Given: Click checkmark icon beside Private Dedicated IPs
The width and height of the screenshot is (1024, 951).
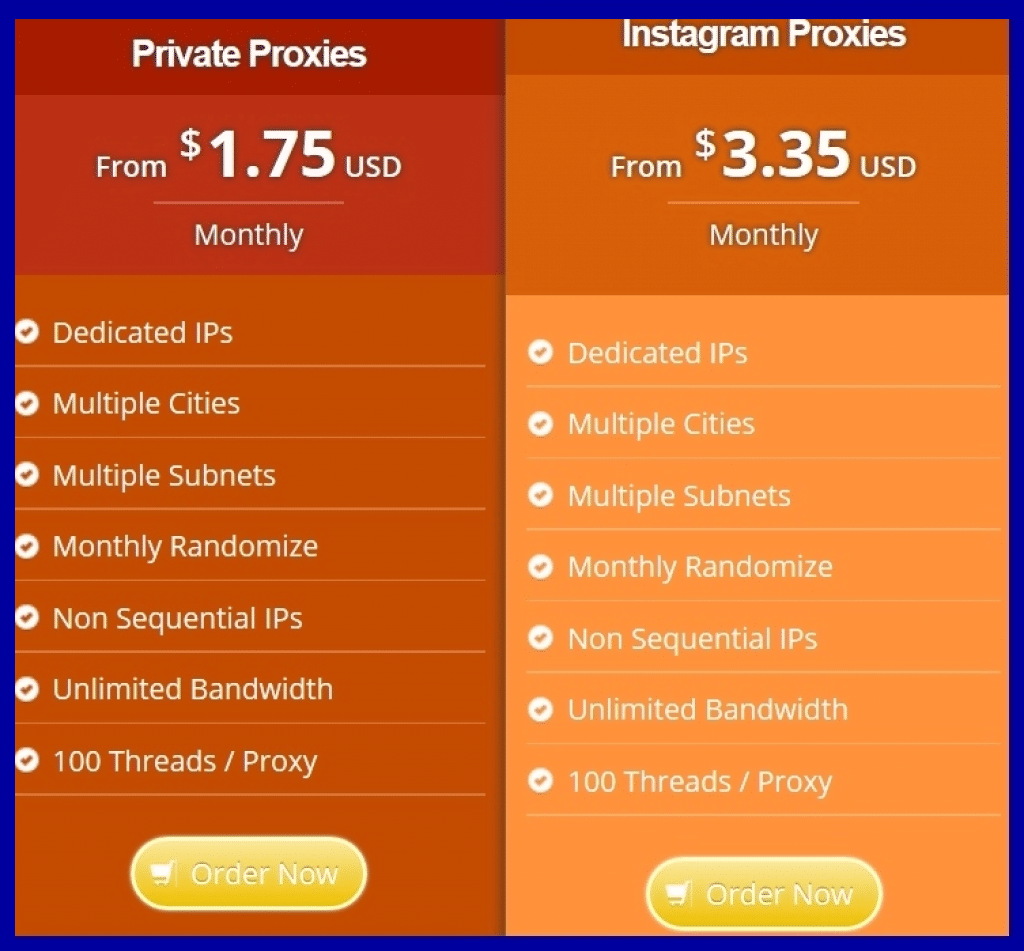Looking at the screenshot, I should point(27,332).
